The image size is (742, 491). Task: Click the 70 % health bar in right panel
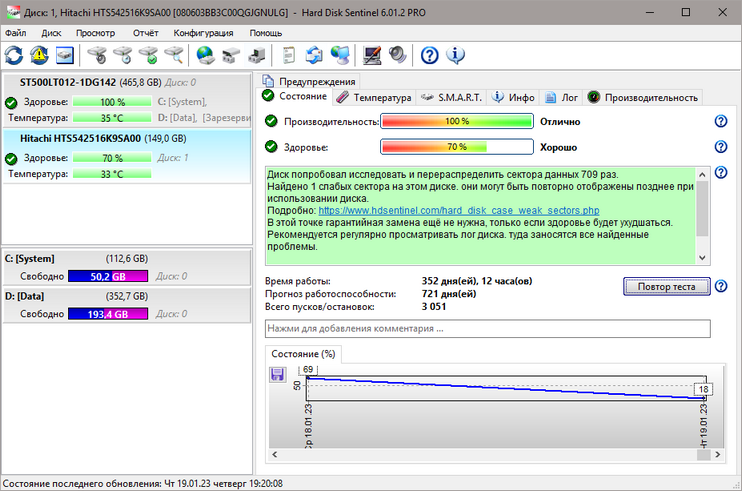tap(457, 147)
